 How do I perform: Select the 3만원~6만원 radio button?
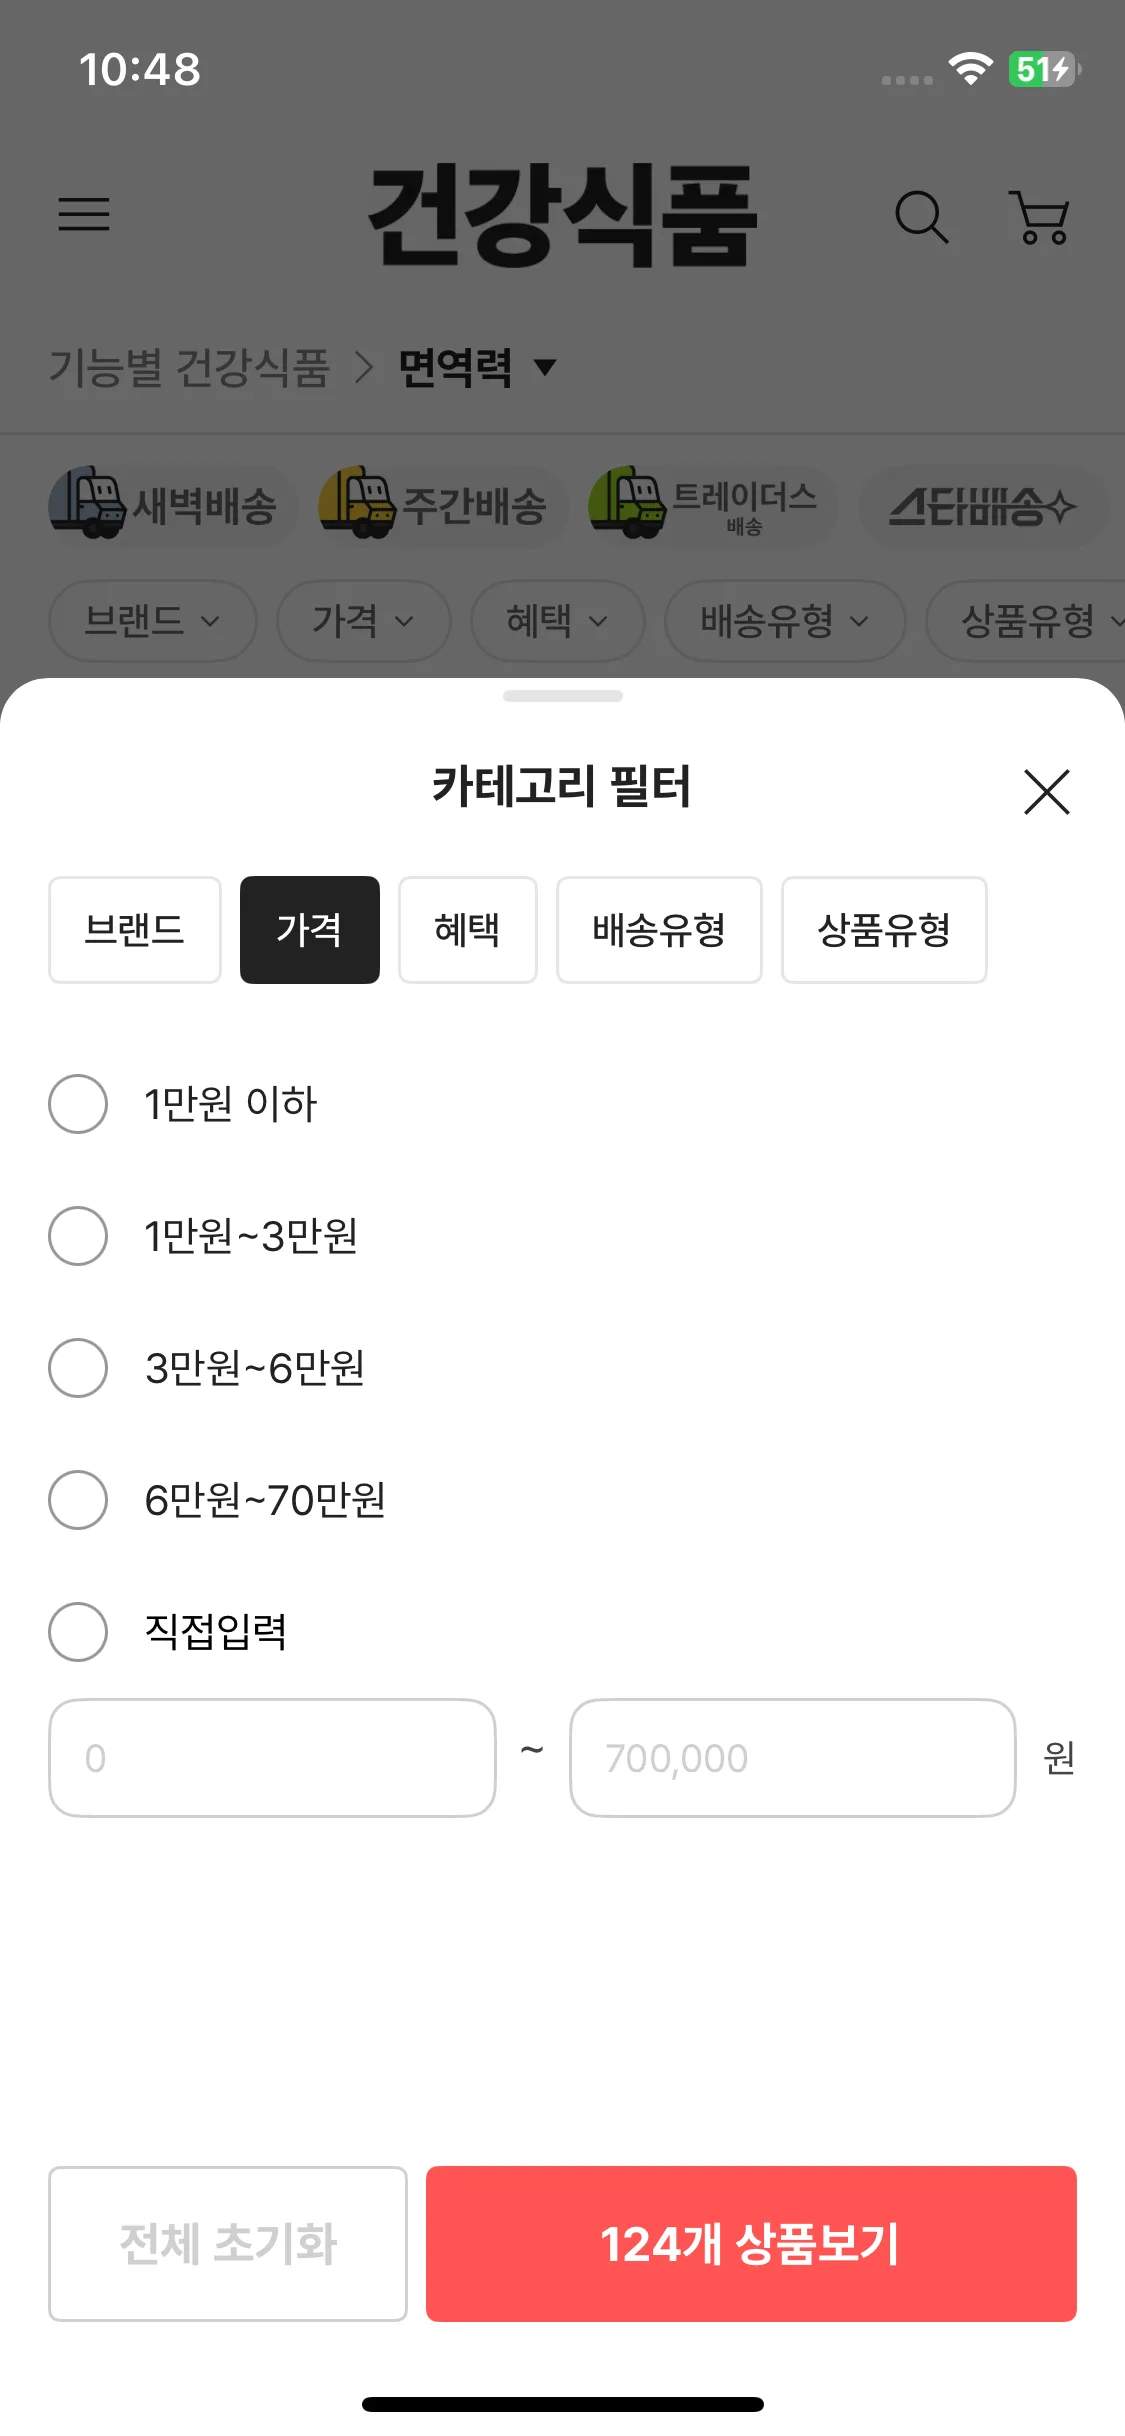tap(78, 1368)
